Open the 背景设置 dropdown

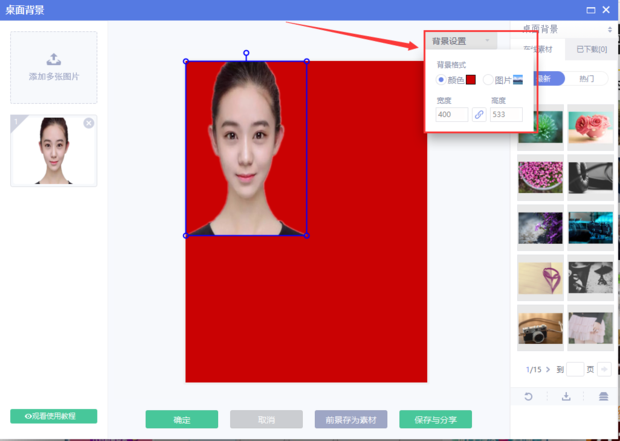click(x=461, y=41)
